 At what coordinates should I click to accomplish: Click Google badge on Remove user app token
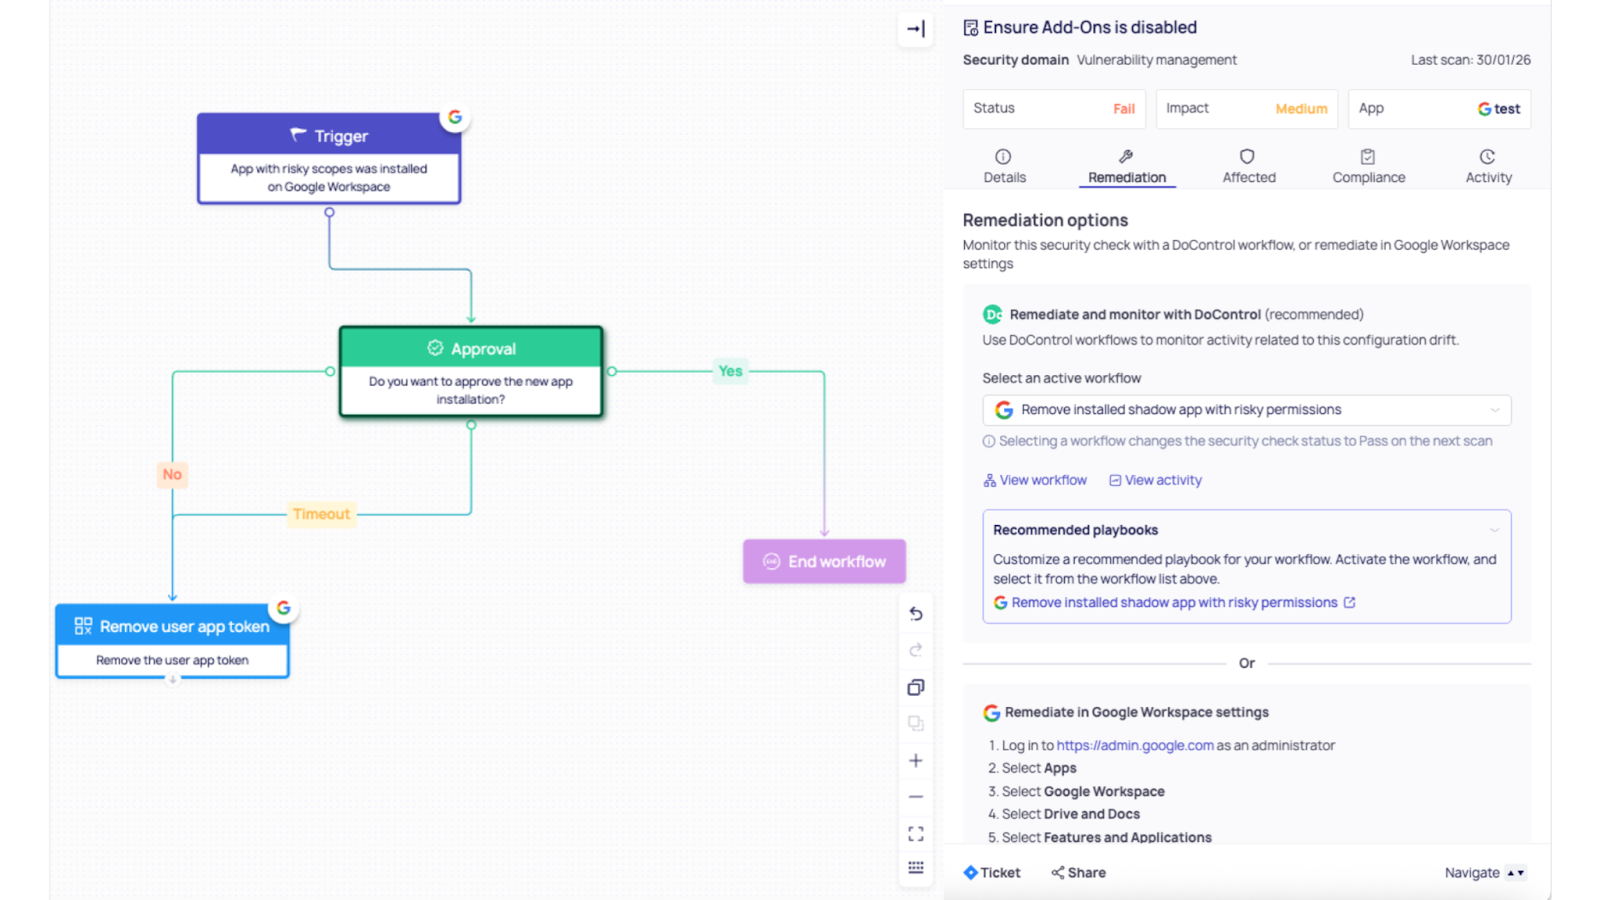284,608
